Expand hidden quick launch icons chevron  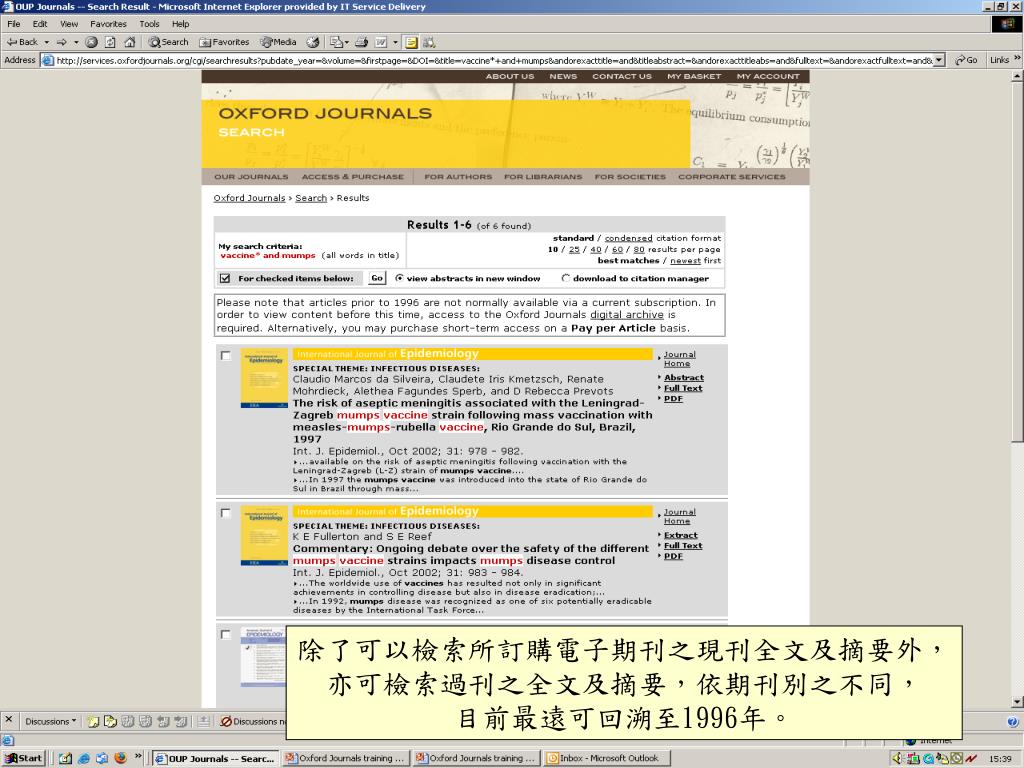[x=138, y=757]
